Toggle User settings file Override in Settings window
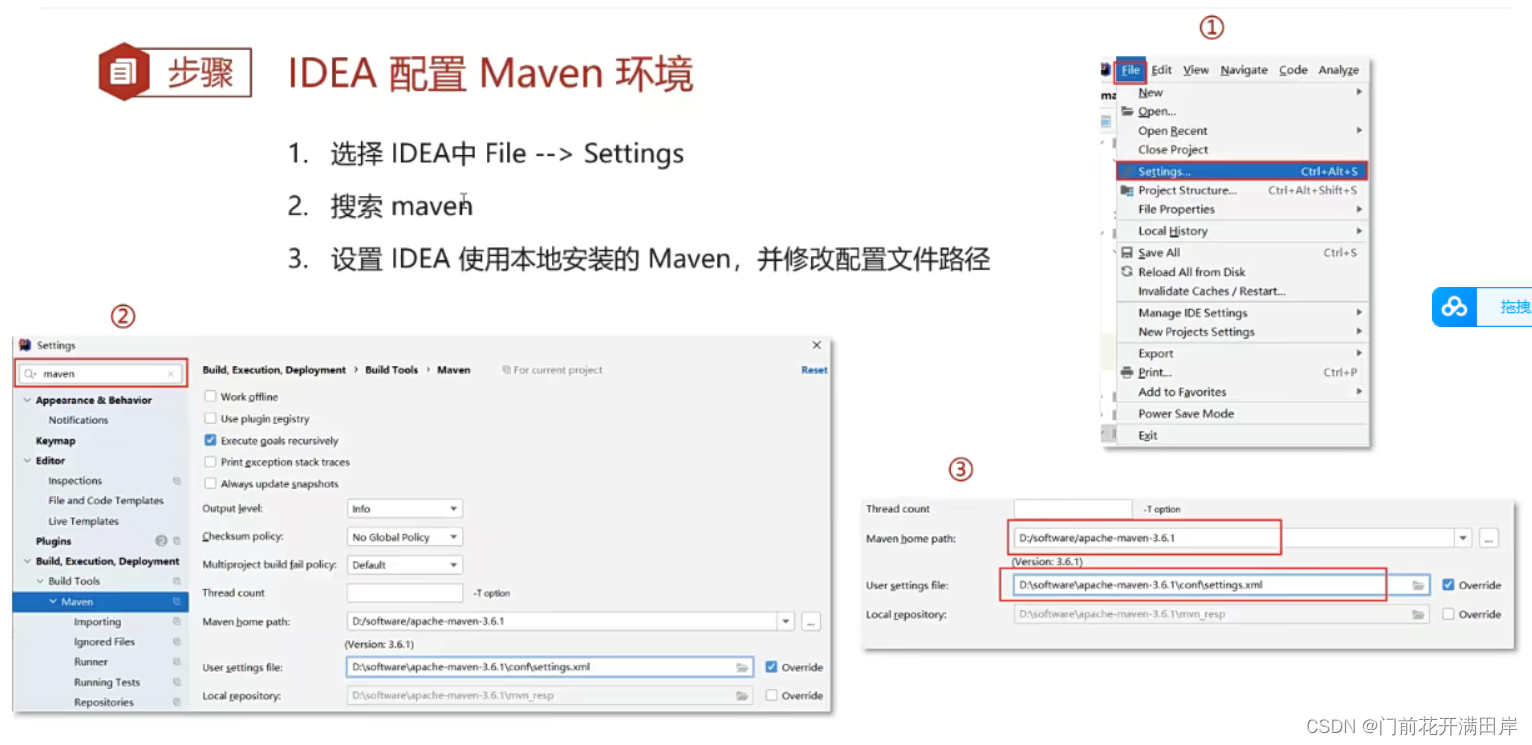 (771, 667)
